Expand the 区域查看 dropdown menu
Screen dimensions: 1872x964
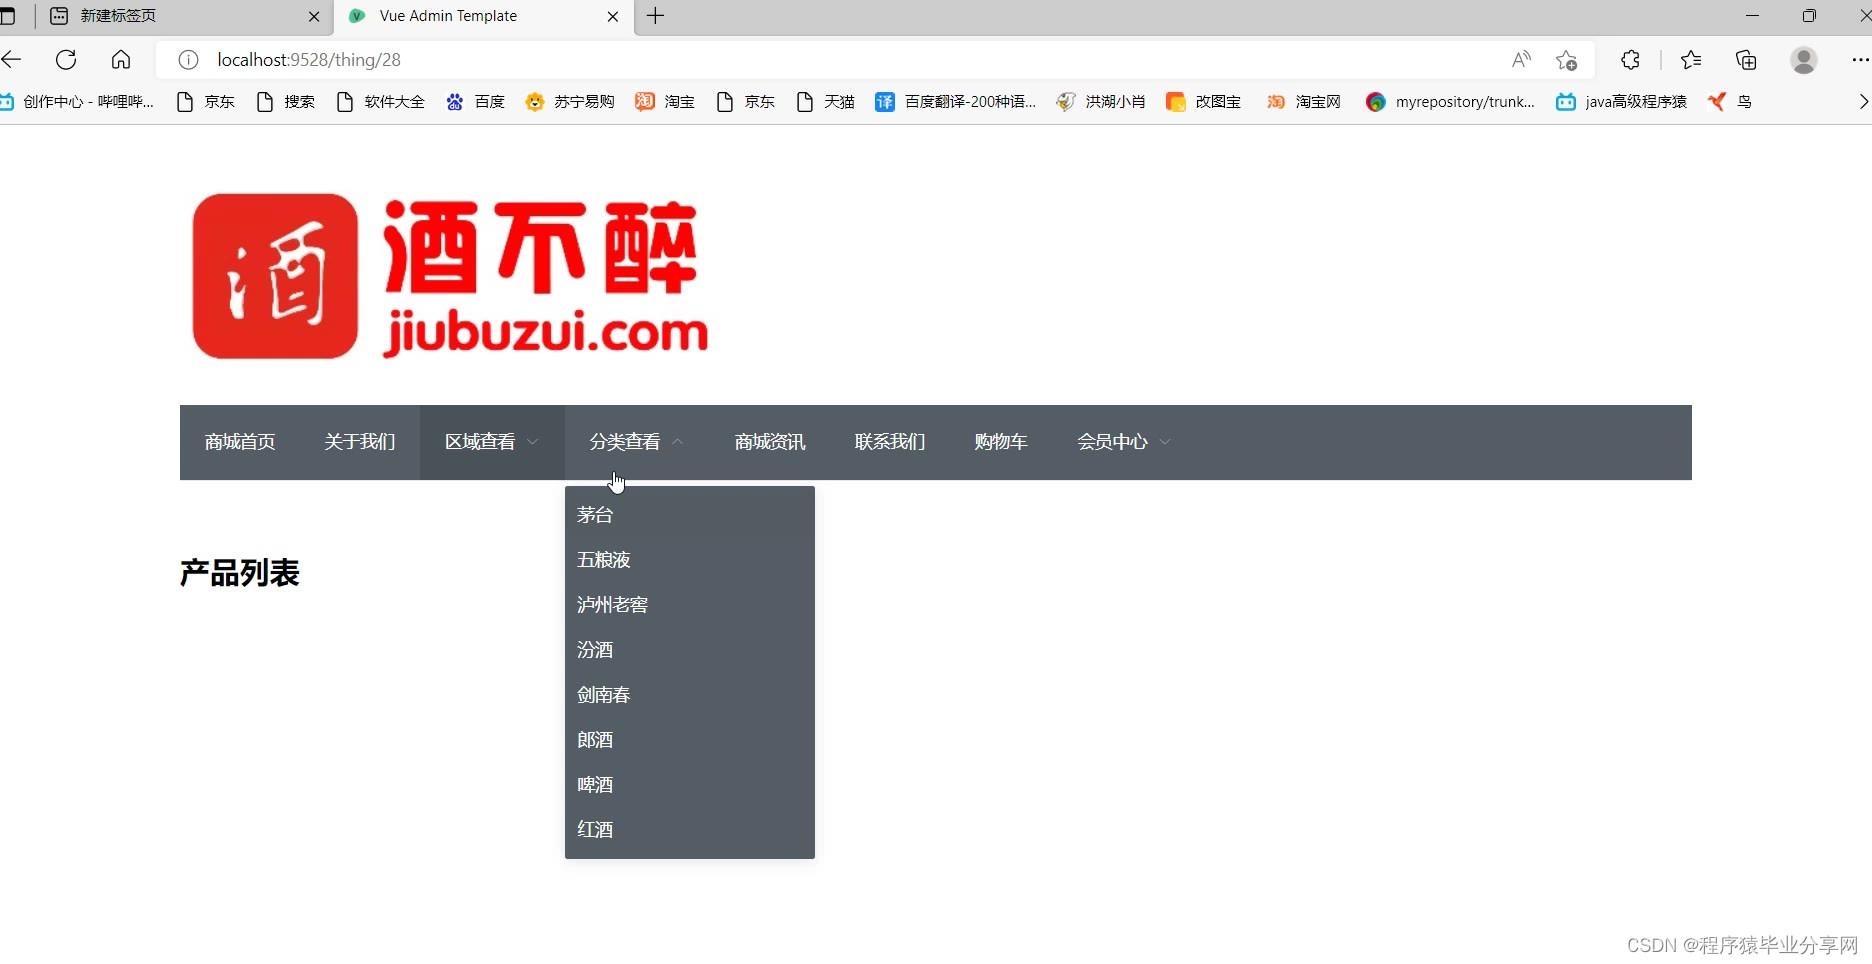pos(492,442)
